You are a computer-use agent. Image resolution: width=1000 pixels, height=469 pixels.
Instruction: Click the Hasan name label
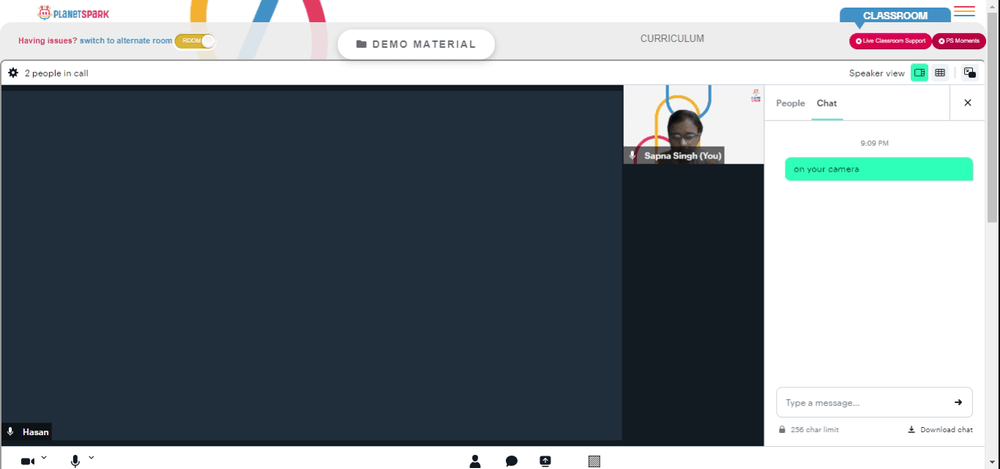pos(36,432)
